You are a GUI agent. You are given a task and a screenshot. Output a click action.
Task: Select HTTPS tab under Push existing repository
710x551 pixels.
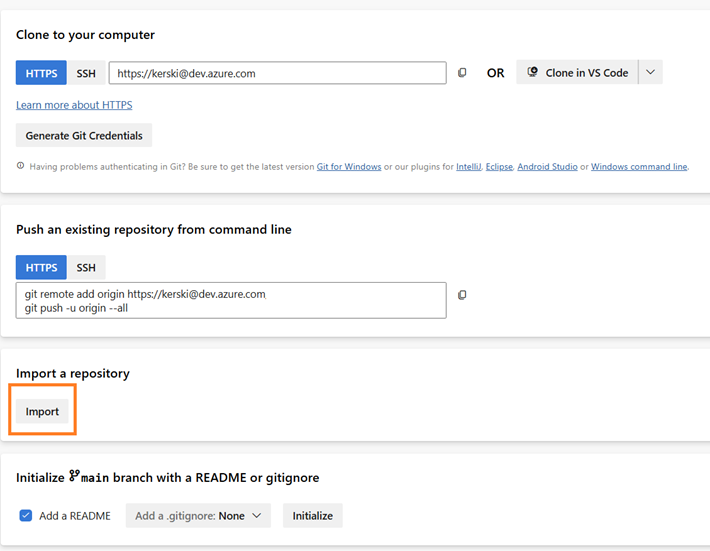point(41,268)
